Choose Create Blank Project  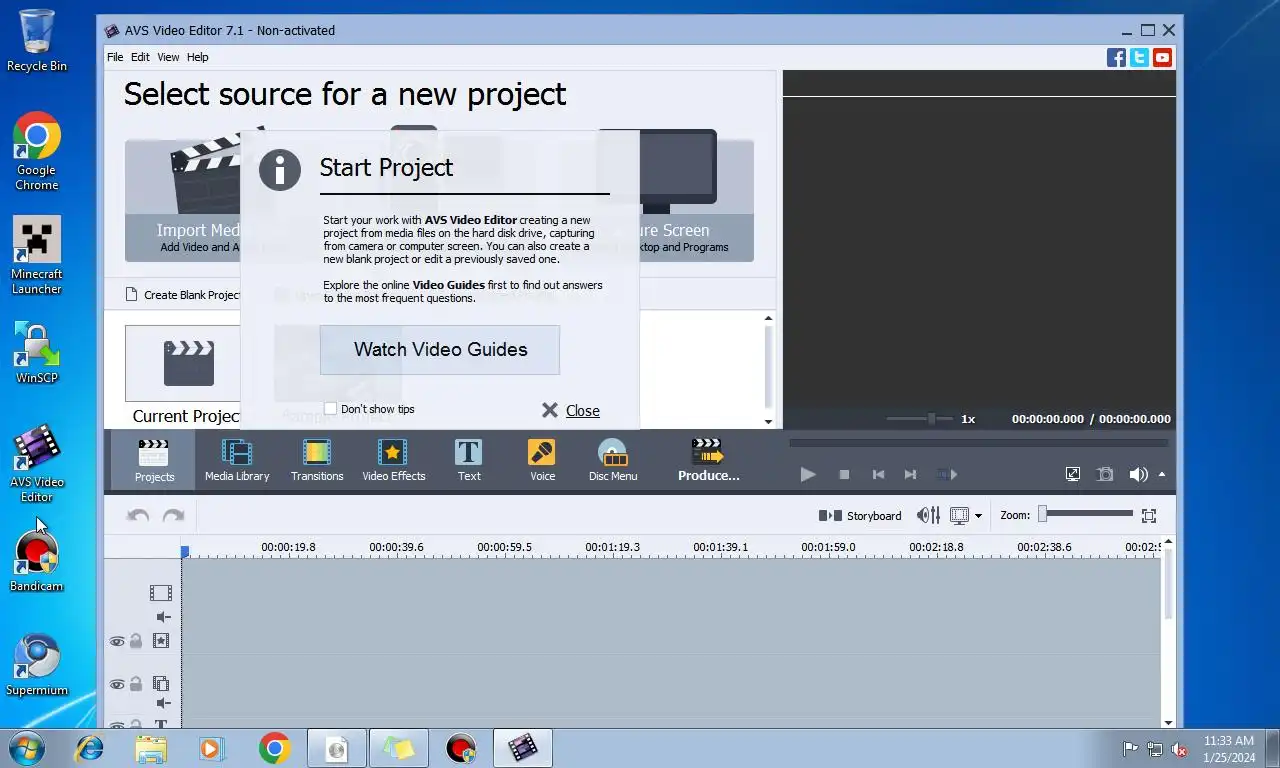tap(183, 295)
